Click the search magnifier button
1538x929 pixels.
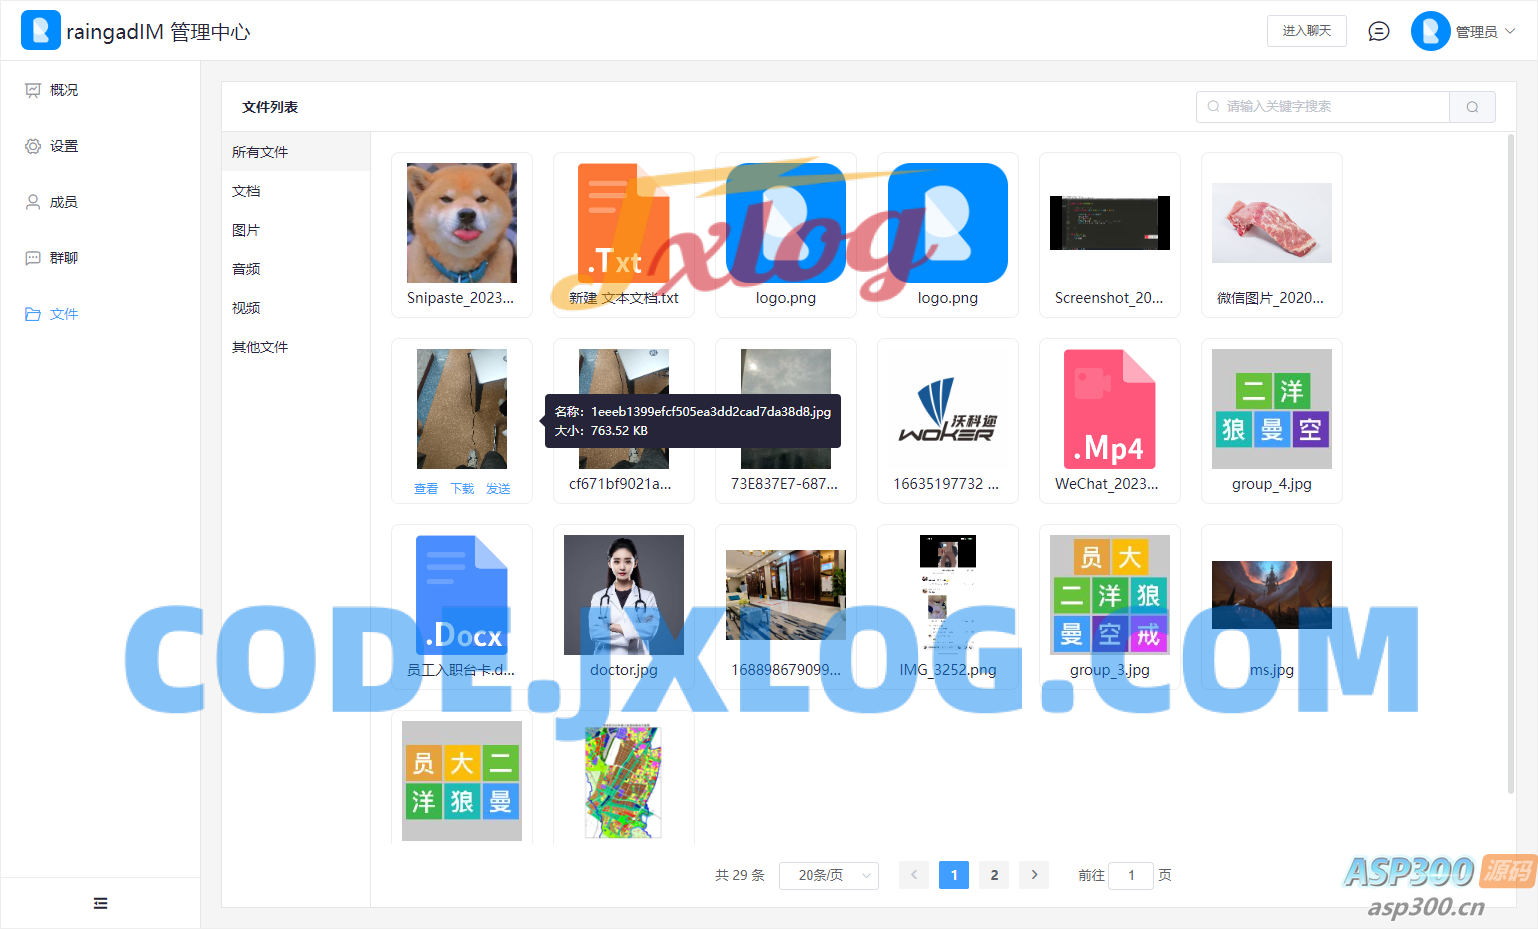(1472, 107)
